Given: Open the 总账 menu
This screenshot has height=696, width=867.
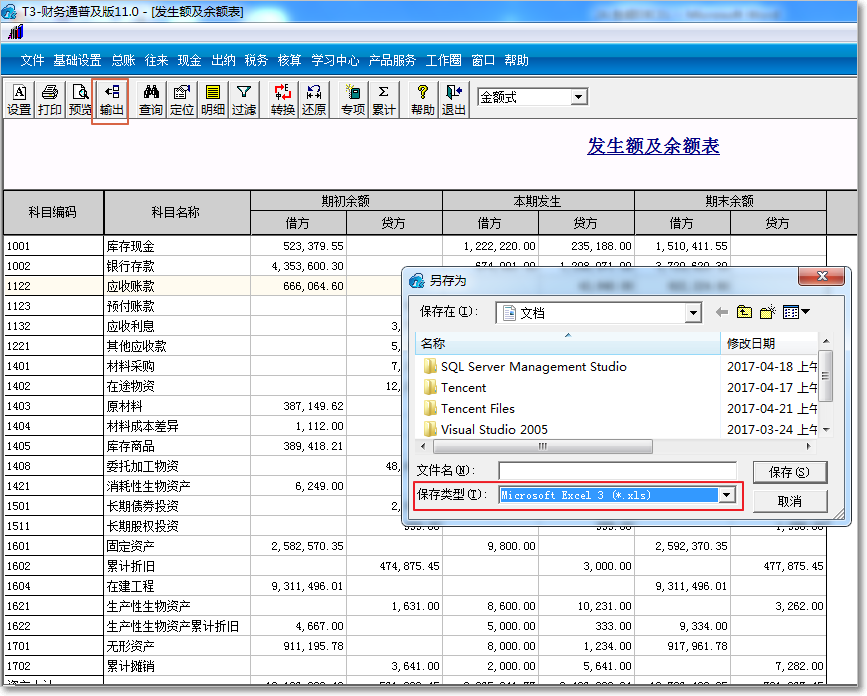Looking at the screenshot, I should coord(123,60).
